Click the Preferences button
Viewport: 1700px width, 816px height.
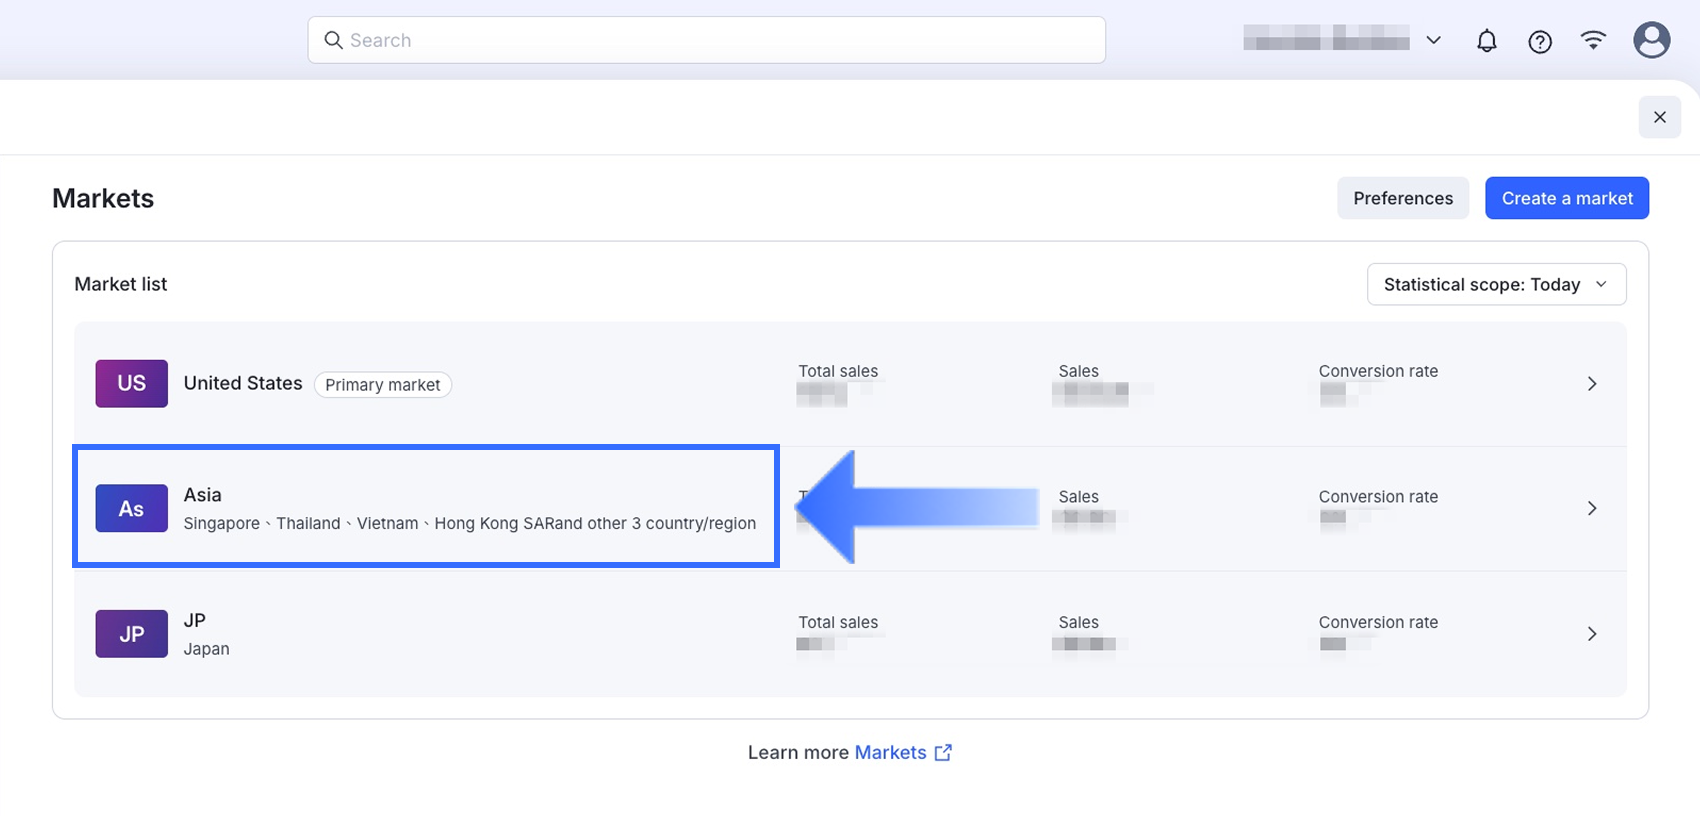tap(1403, 198)
